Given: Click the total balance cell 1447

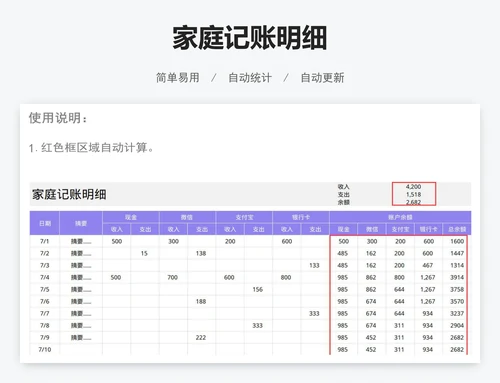Looking at the screenshot, I should (x=457, y=253).
